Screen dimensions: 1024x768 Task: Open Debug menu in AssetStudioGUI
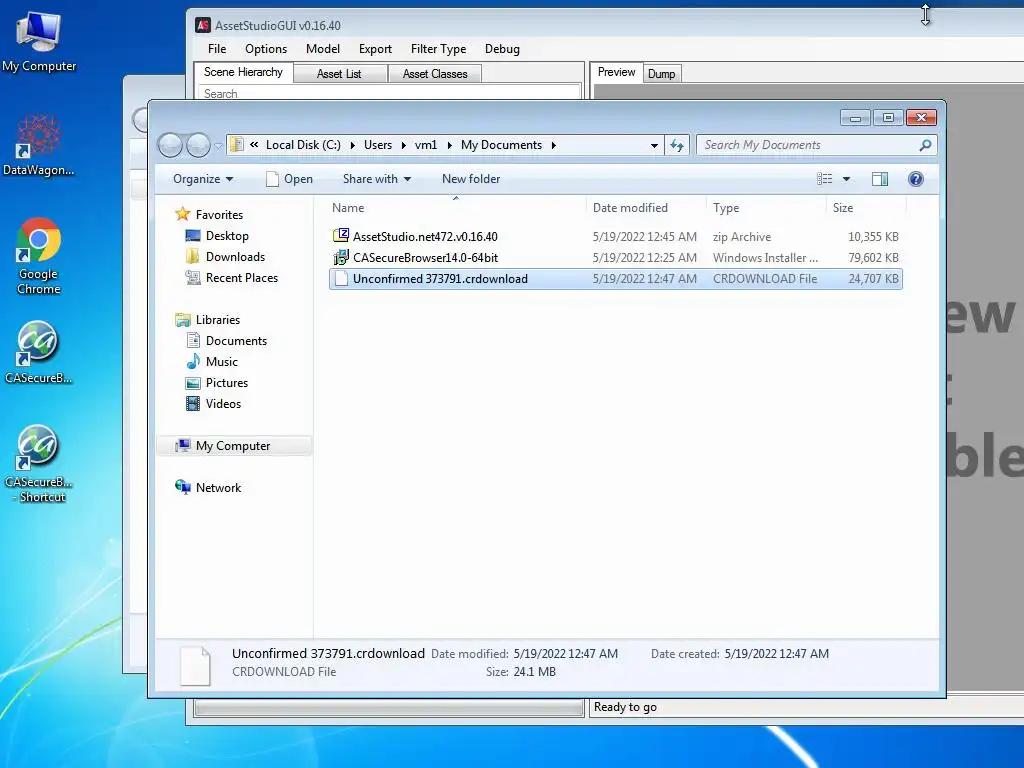(502, 49)
